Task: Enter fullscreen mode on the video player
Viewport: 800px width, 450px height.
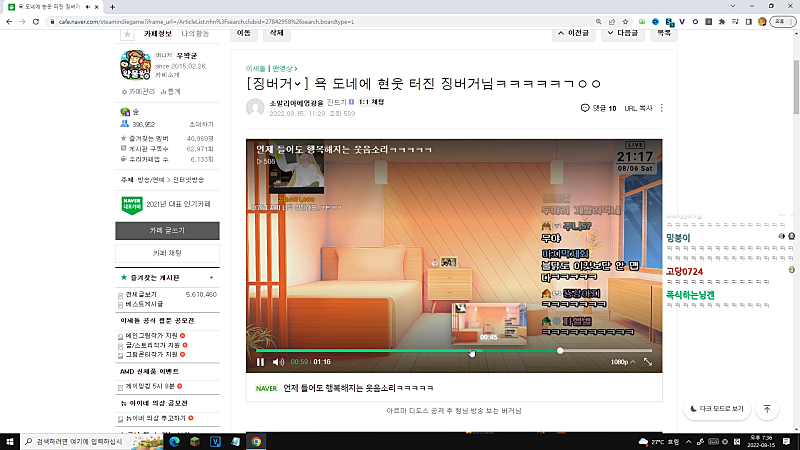Action: (648, 362)
